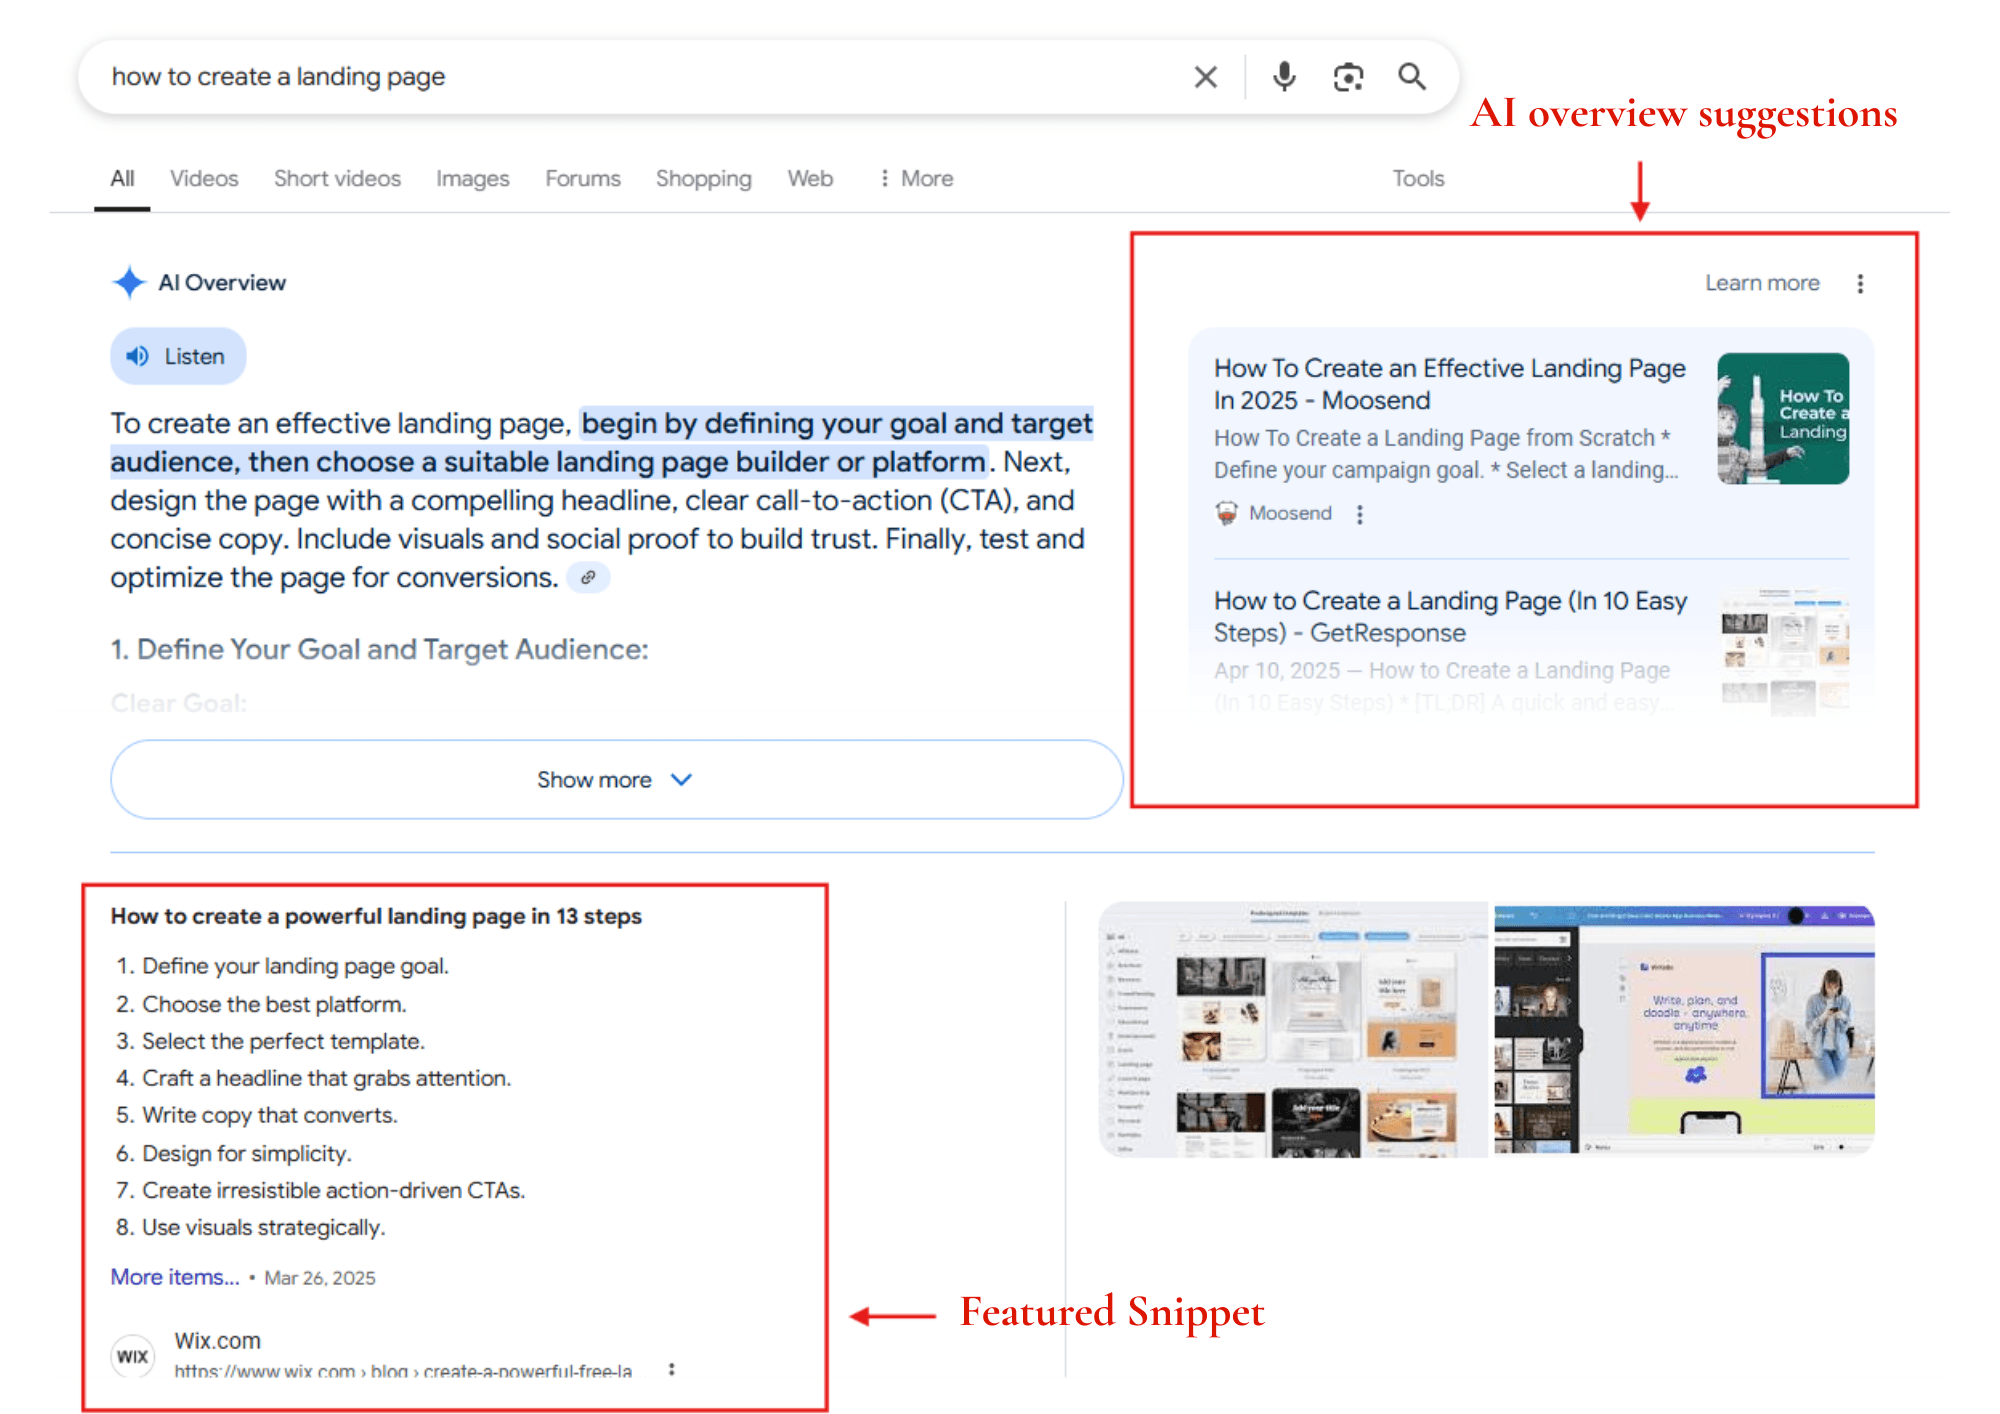Screen dimensions: 2000x1414
Task: Click the link chip after overview paragraph
Action: [589, 577]
